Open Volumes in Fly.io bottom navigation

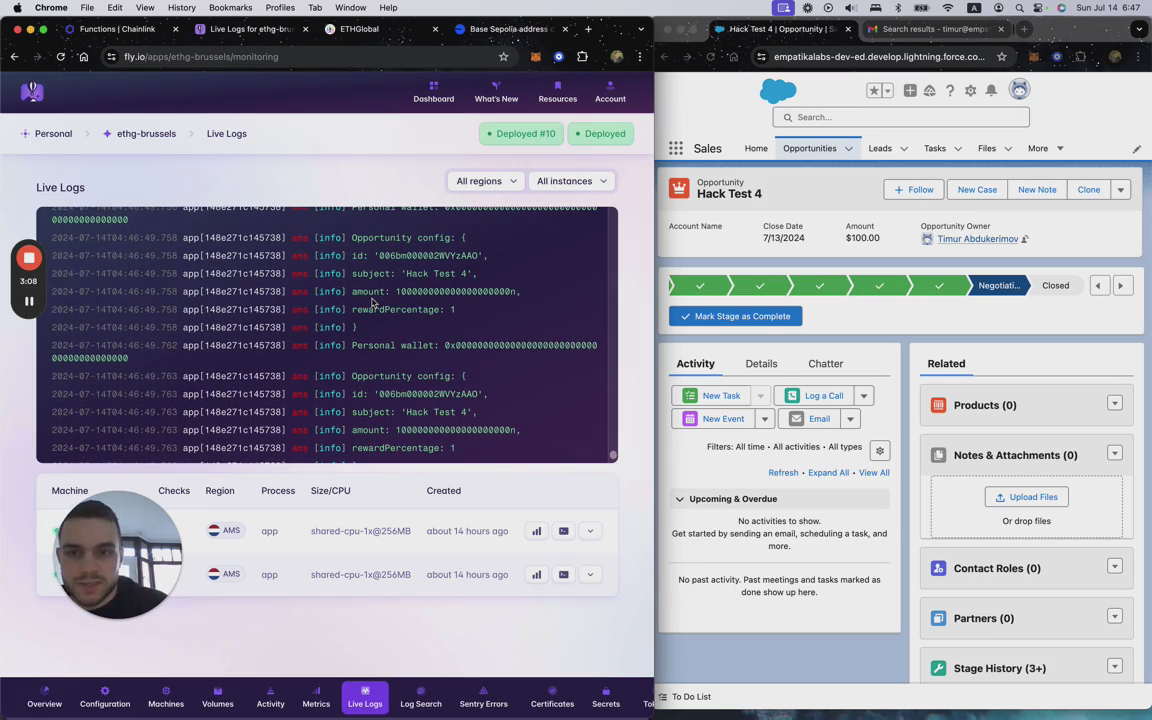click(x=217, y=697)
